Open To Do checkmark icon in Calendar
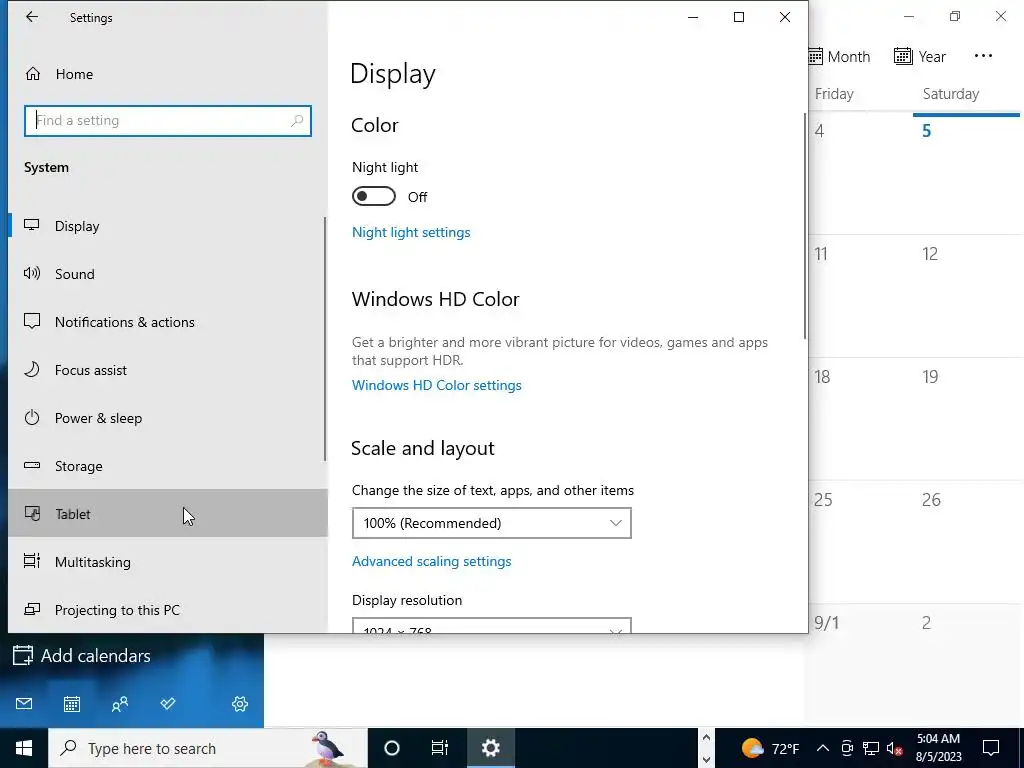Screen dimensions: 1024x768 point(168,703)
